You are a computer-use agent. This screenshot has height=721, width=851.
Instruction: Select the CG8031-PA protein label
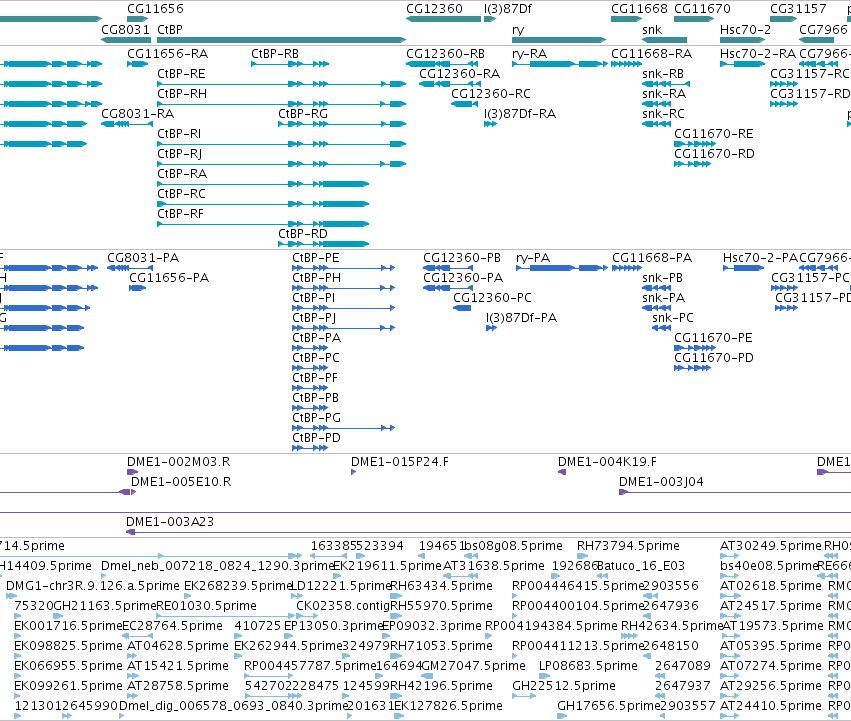143,258
